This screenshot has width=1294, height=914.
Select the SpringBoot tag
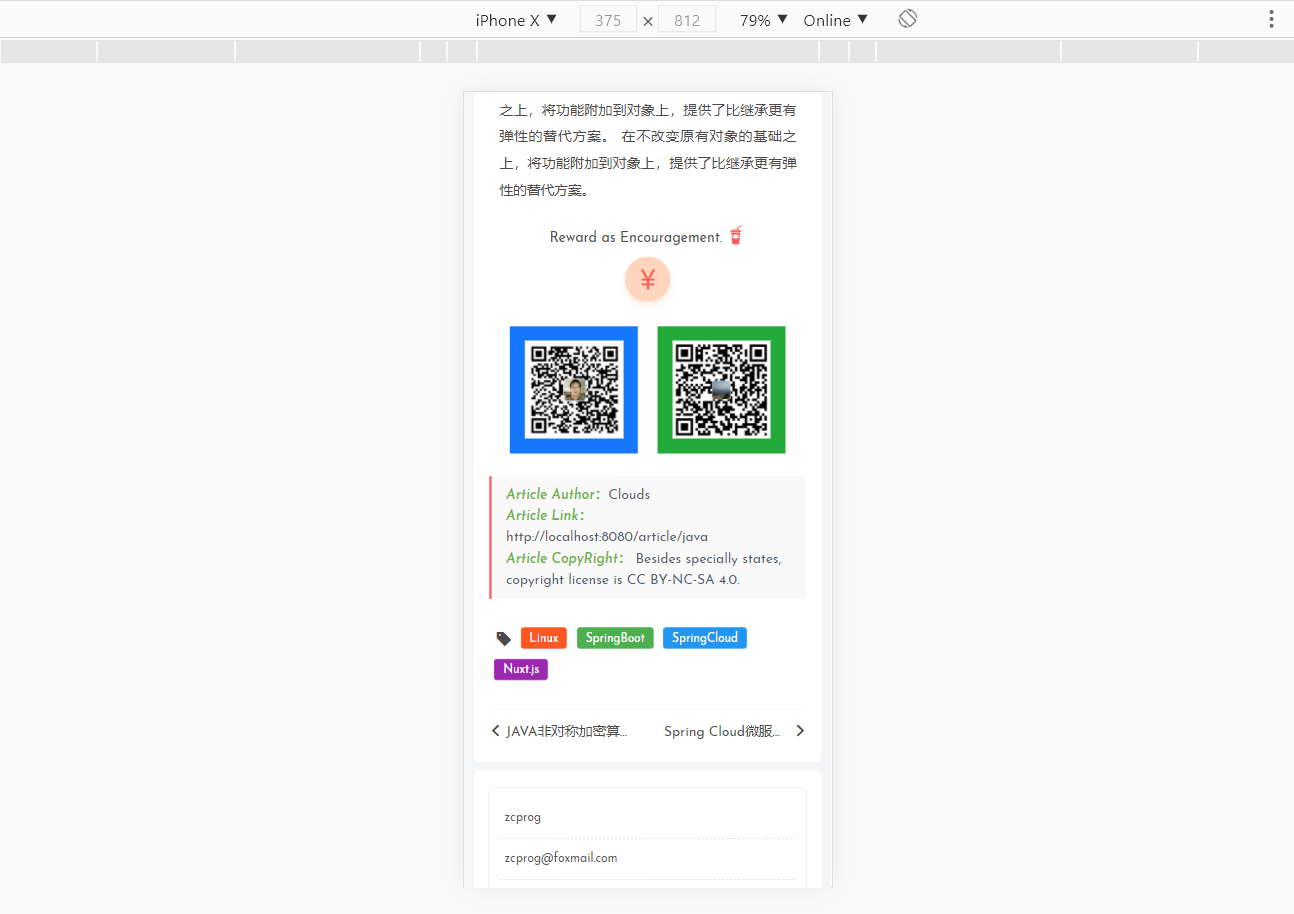615,638
